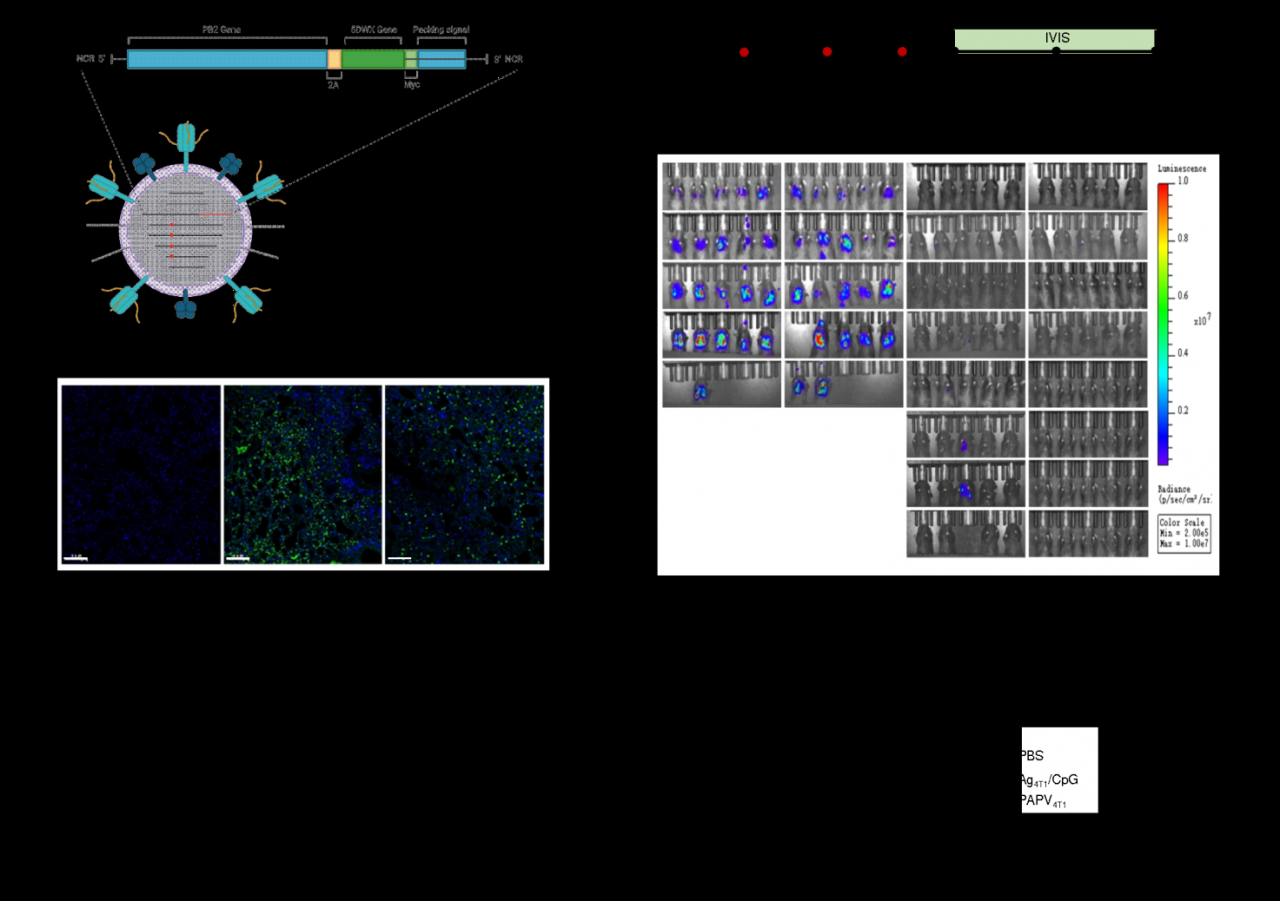Screen dimensions: 1280x901
Task: Click the light green Myc tag segment
Action: [x=411, y=60]
